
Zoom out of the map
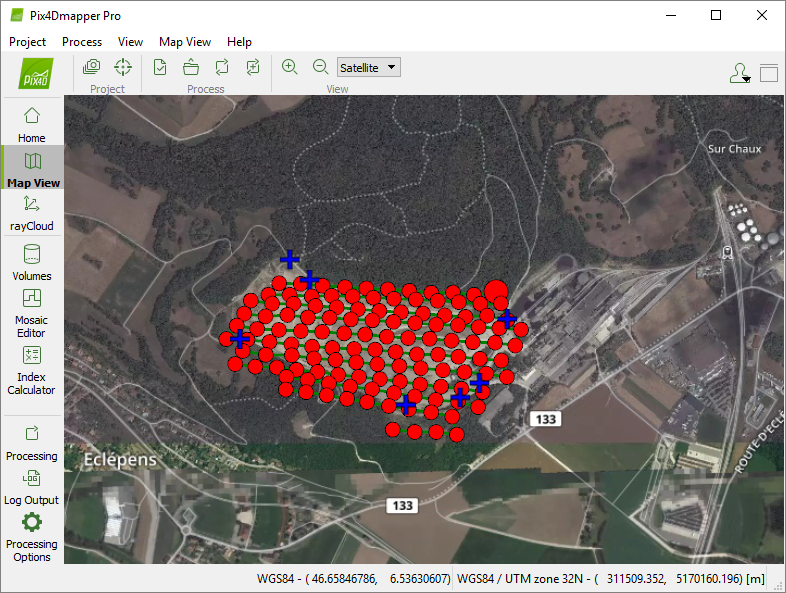[x=320, y=67]
